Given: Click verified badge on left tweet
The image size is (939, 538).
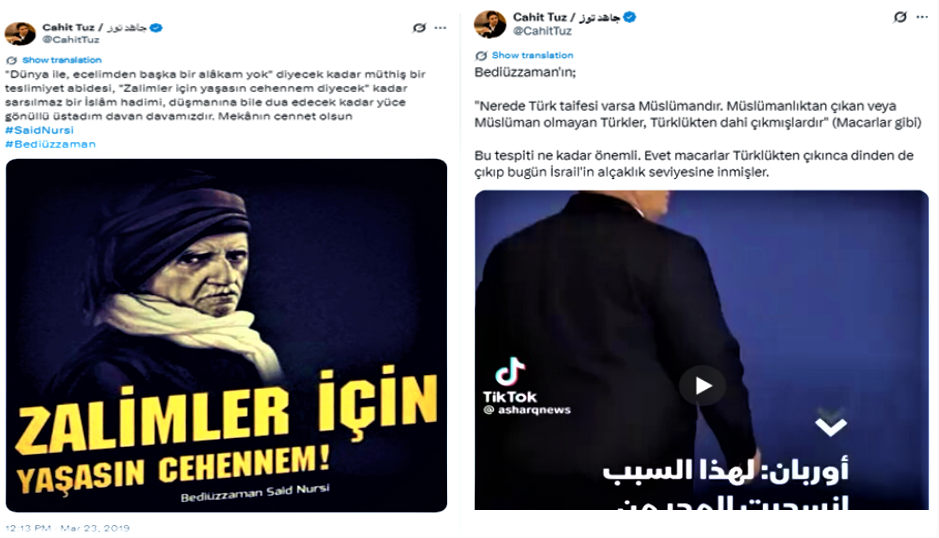Looking at the screenshot, I should click(156, 28).
